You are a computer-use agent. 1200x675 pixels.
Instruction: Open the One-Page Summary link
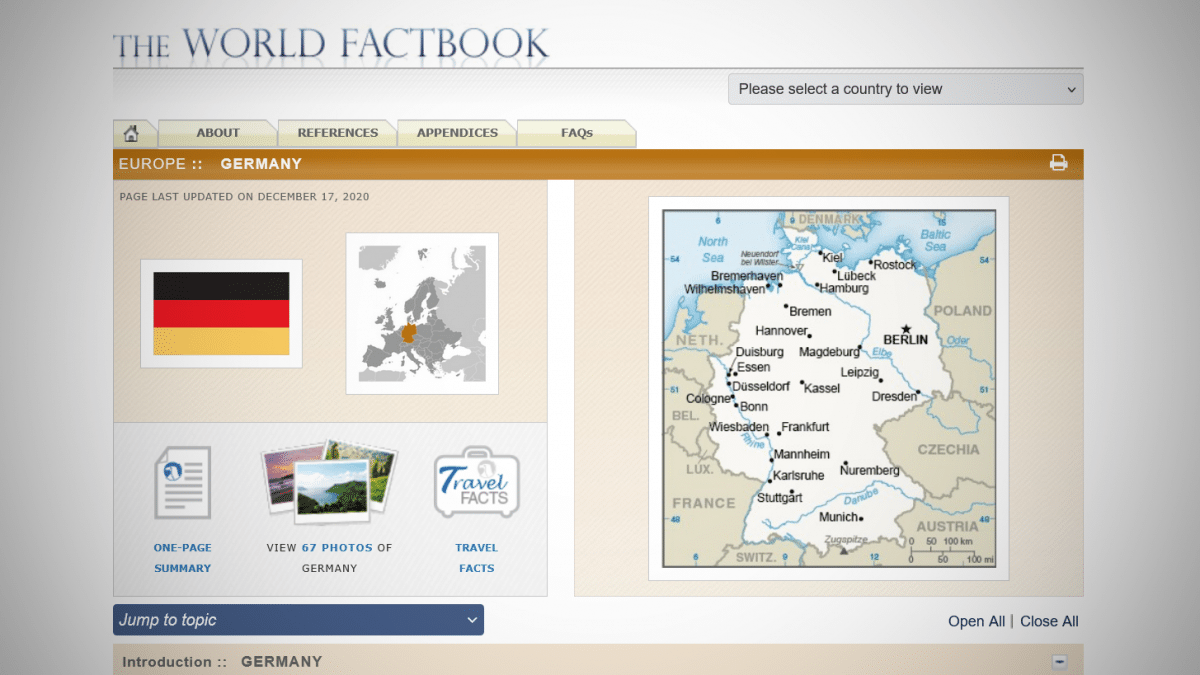(x=182, y=558)
